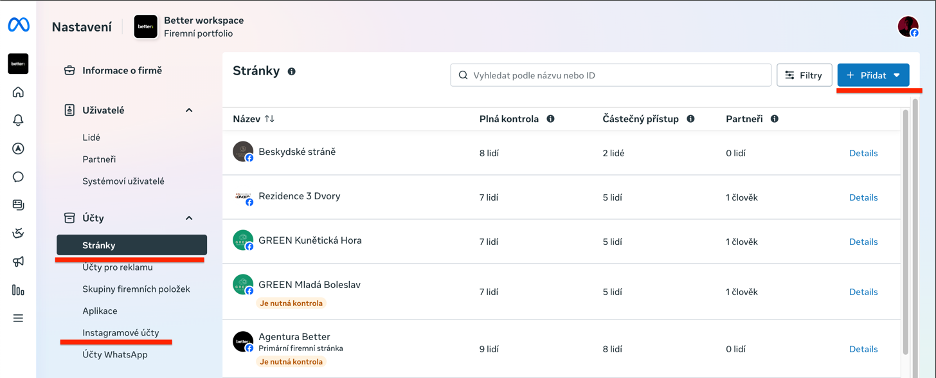
Task: Click Nastavení heading
Action: (x=81, y=27)
